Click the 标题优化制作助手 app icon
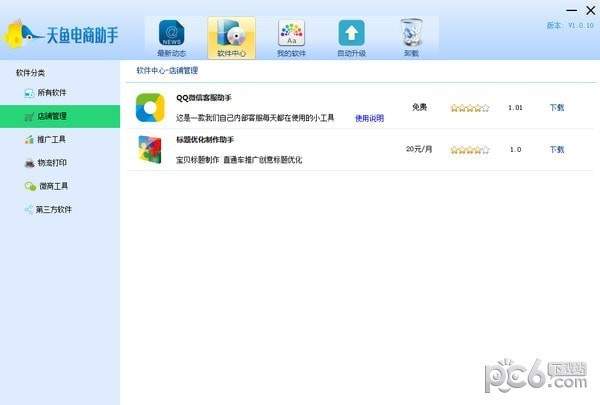600x405 pixels. pos(151,149)
